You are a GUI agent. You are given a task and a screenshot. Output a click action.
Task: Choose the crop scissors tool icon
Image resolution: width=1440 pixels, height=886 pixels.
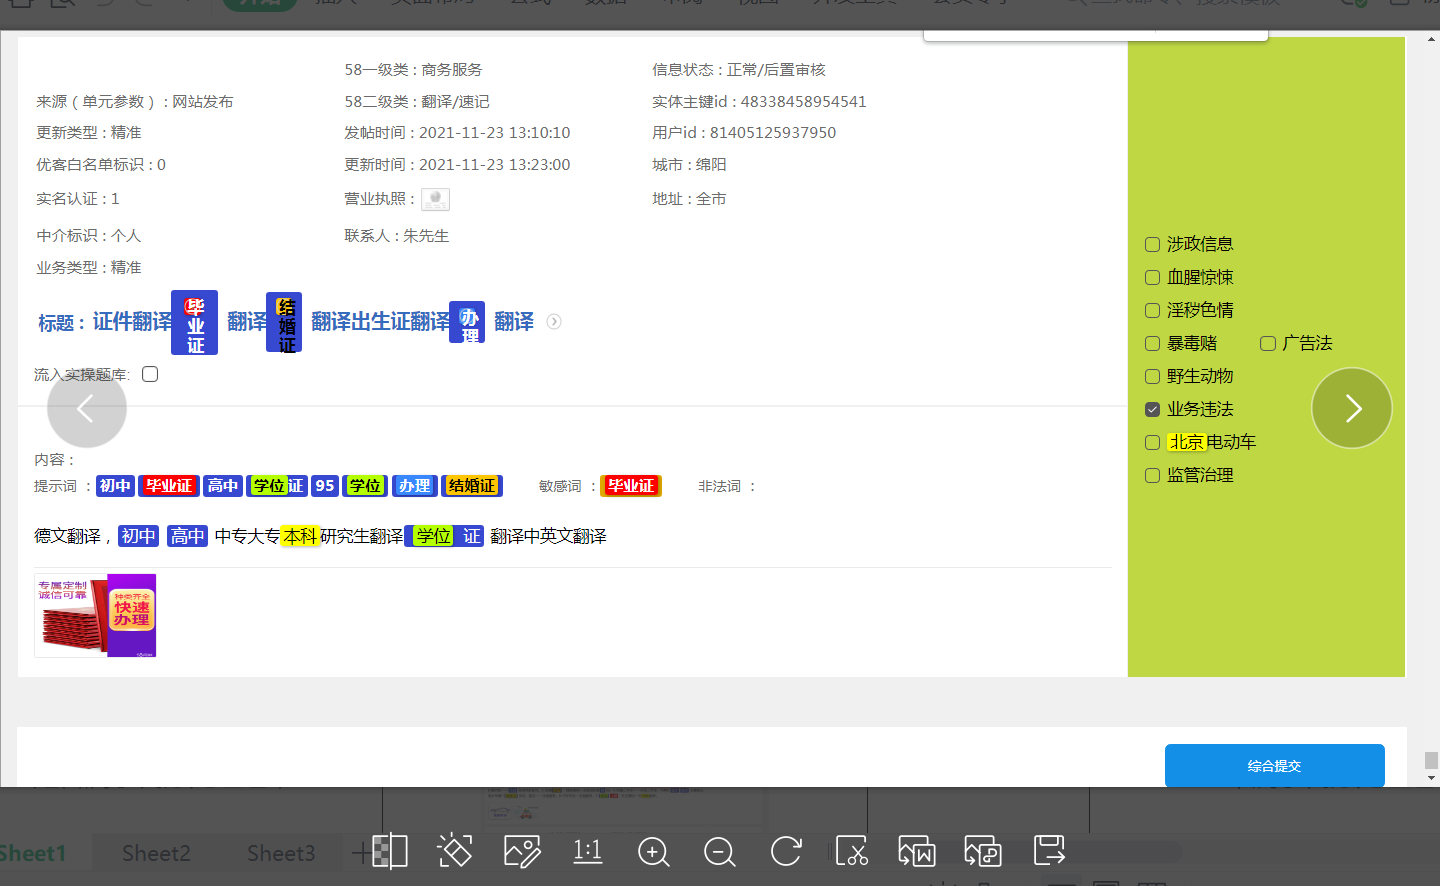coord(852,851)
